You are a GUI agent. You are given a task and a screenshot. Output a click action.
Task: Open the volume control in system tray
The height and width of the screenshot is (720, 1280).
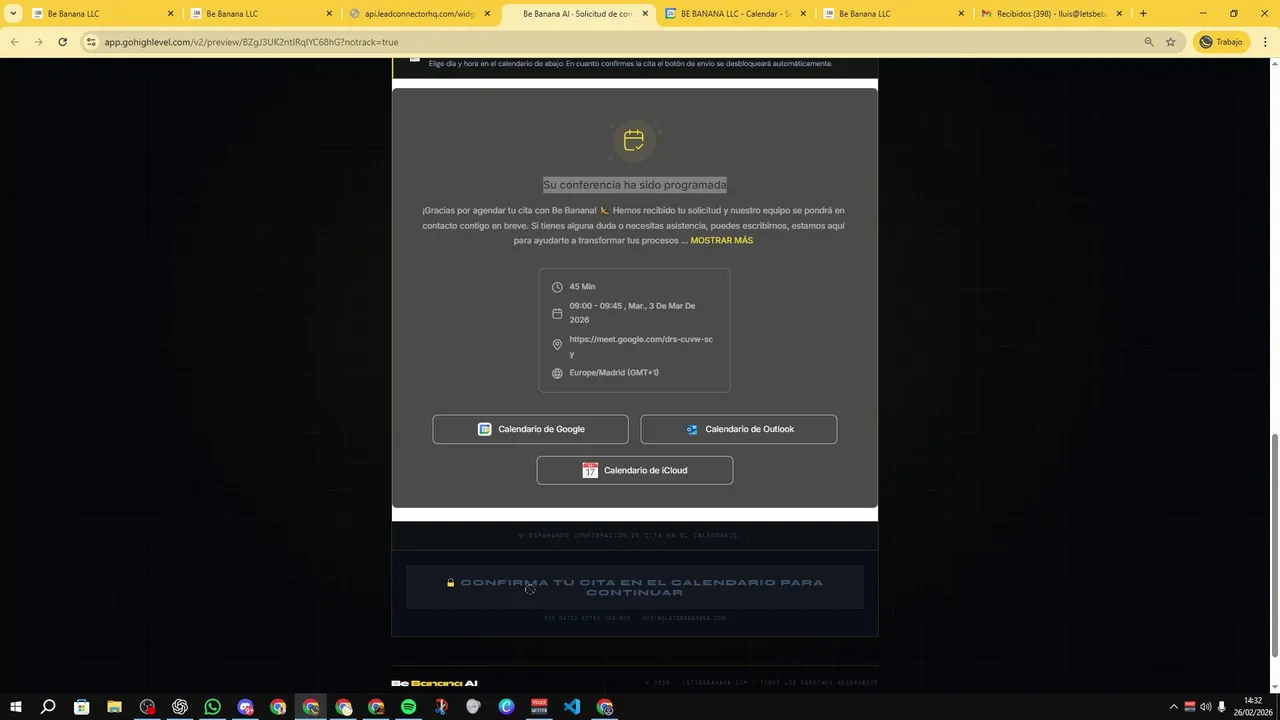point(1205,707)
